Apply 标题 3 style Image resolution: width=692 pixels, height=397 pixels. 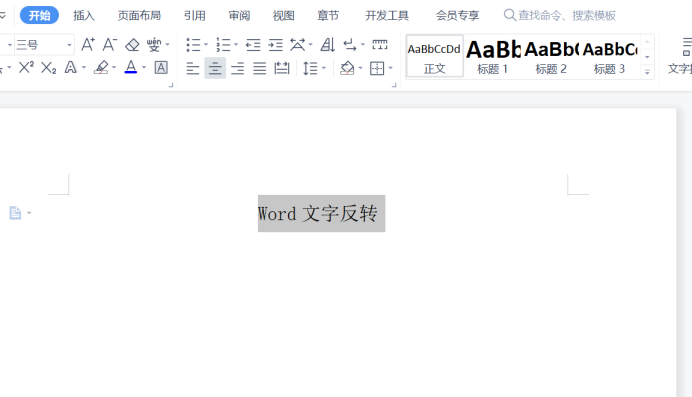[x=609, y=56]
